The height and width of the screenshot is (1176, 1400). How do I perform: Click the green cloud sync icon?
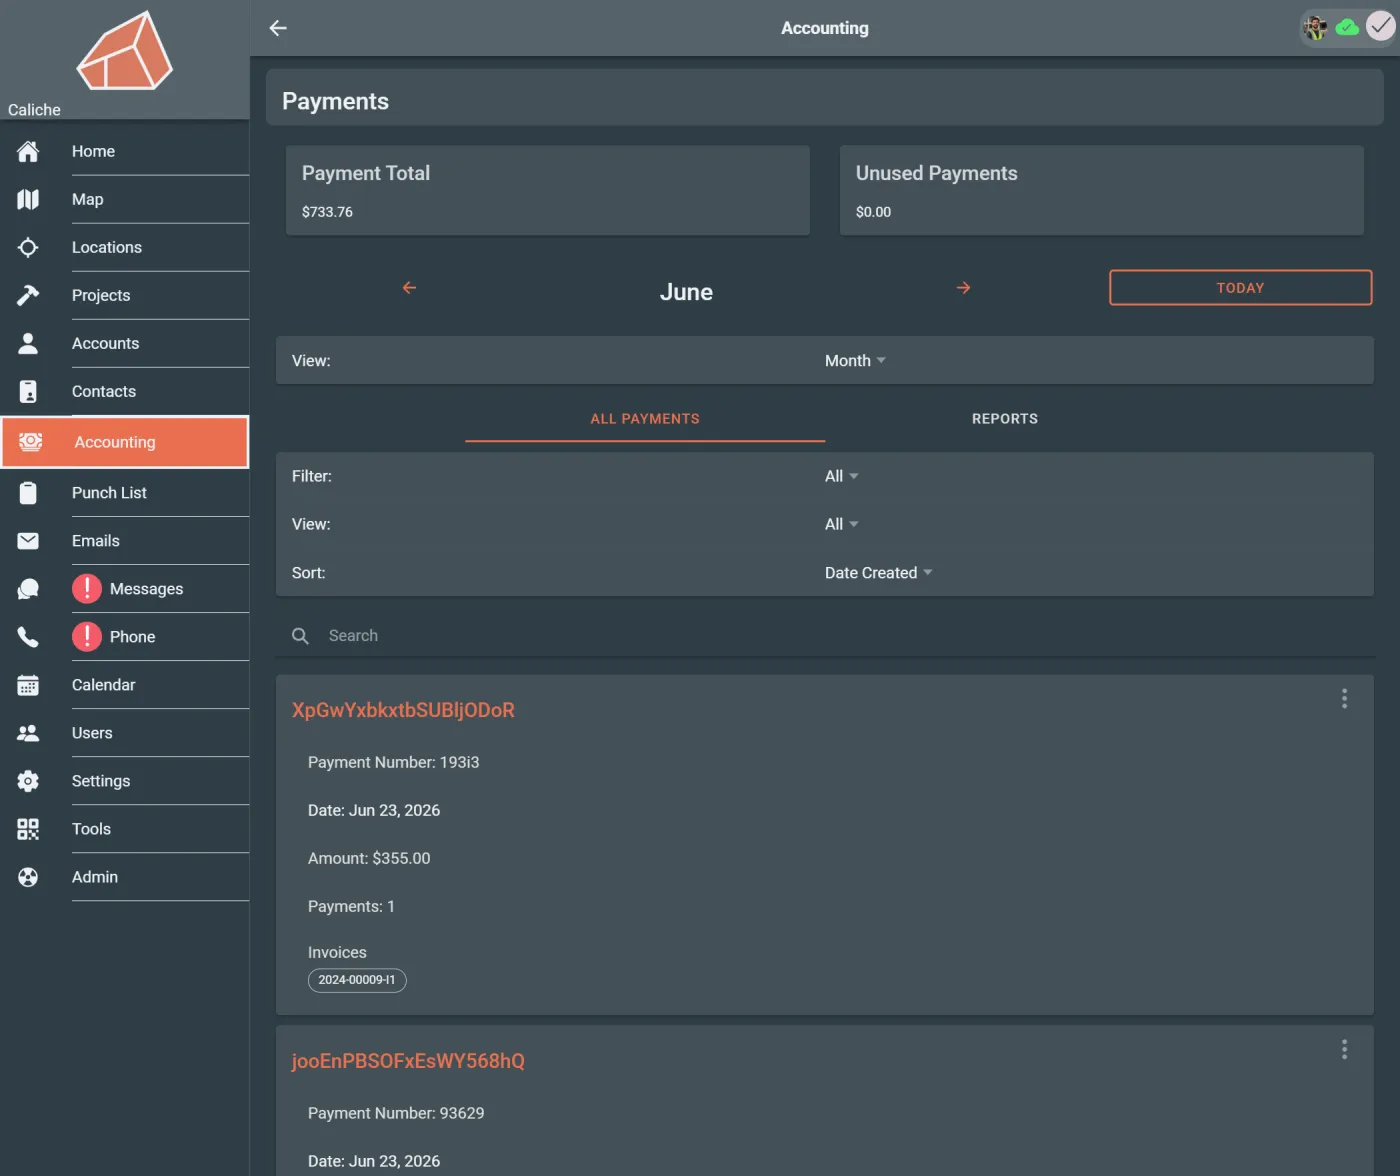(1347, 27)
